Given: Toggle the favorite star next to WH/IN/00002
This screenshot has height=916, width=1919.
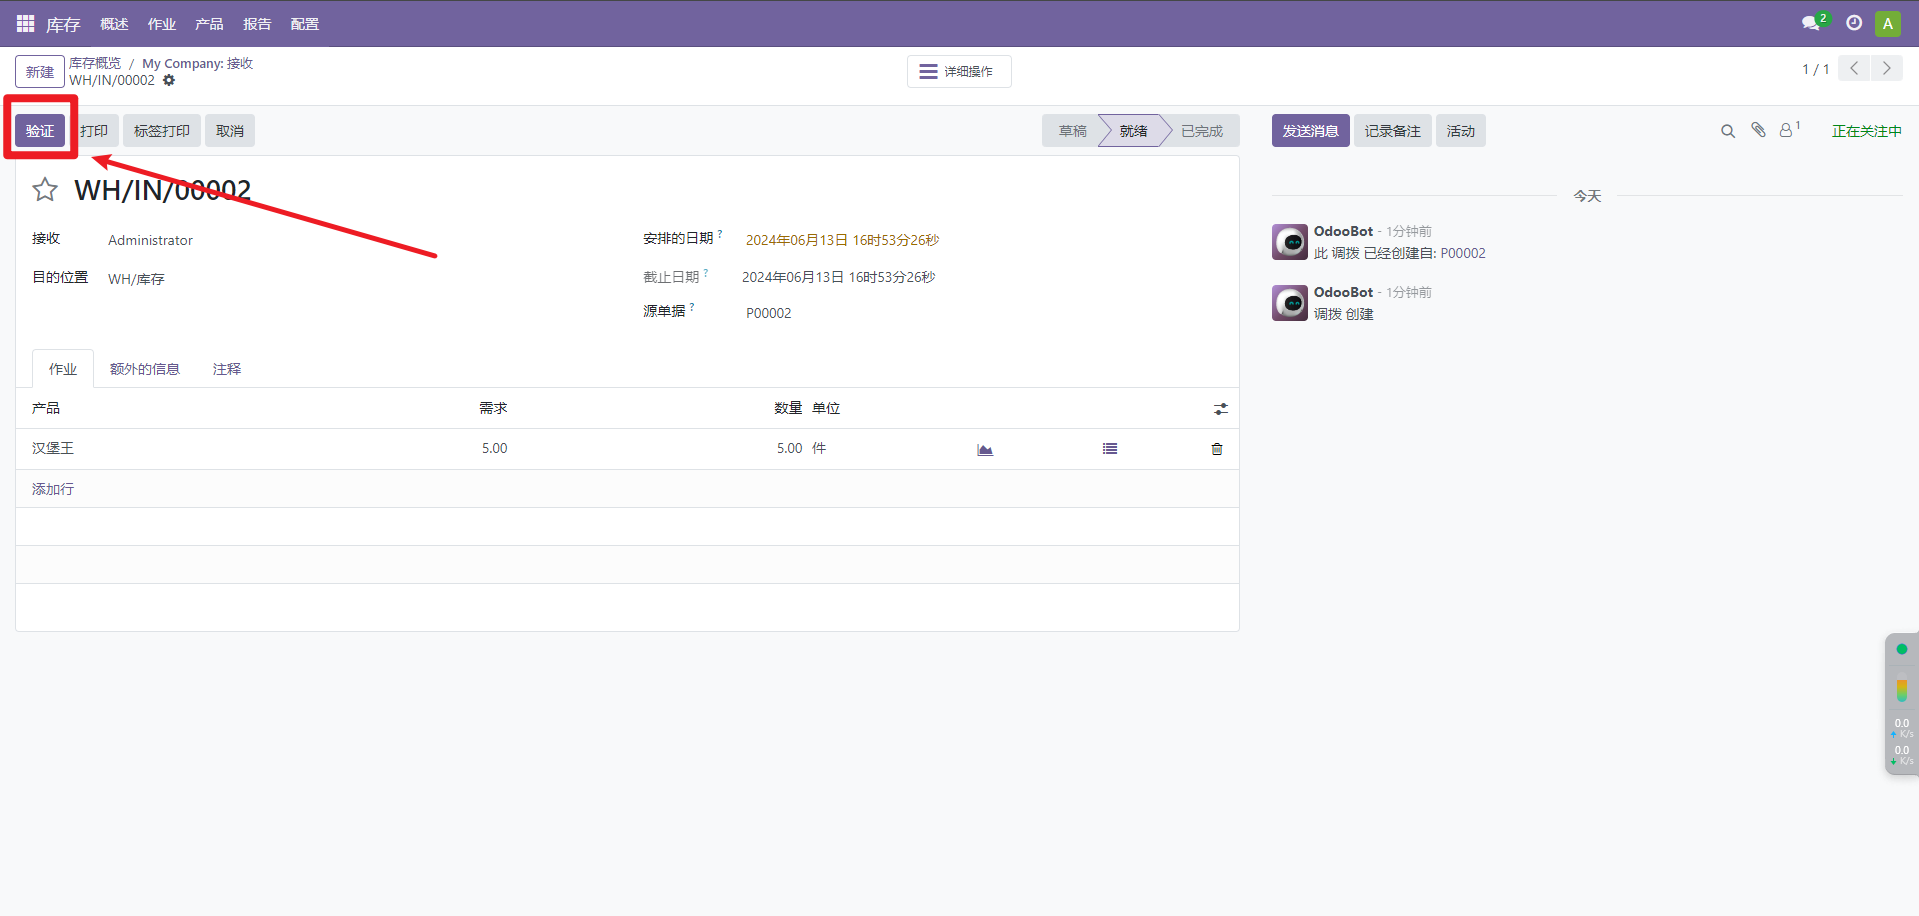Looking at the screenshot, I should 45,189.
